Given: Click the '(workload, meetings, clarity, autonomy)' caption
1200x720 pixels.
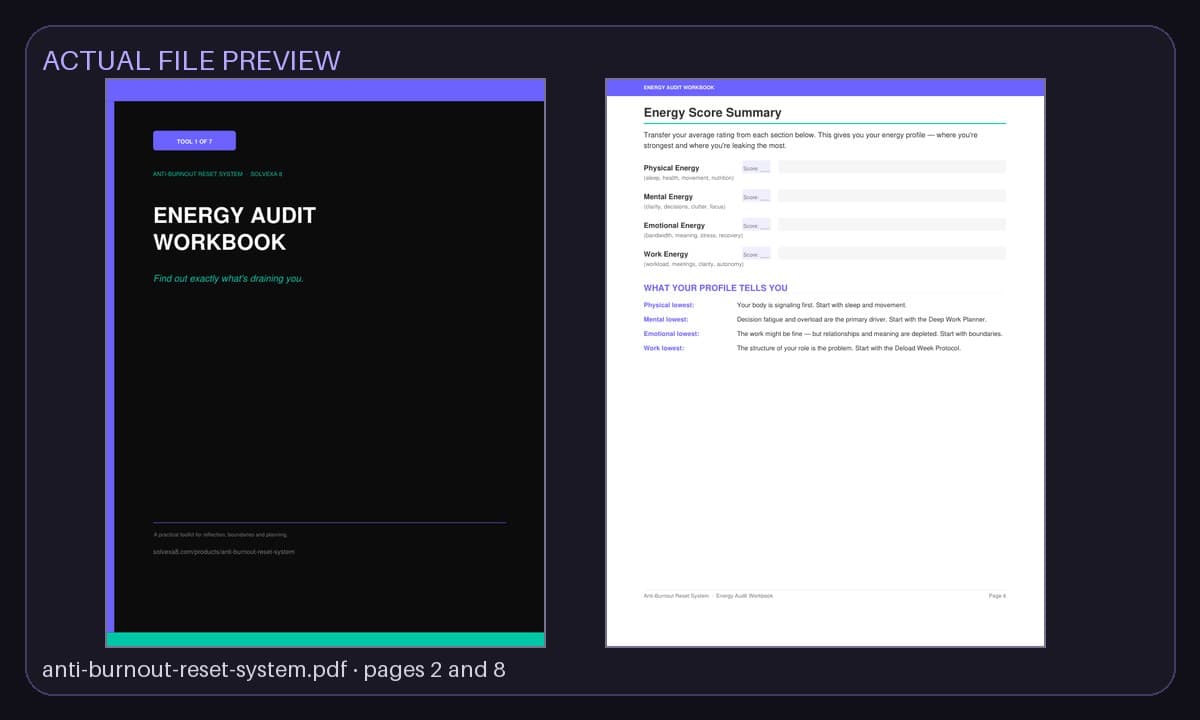Looking at the screenshot, I should tap(693, 264).
